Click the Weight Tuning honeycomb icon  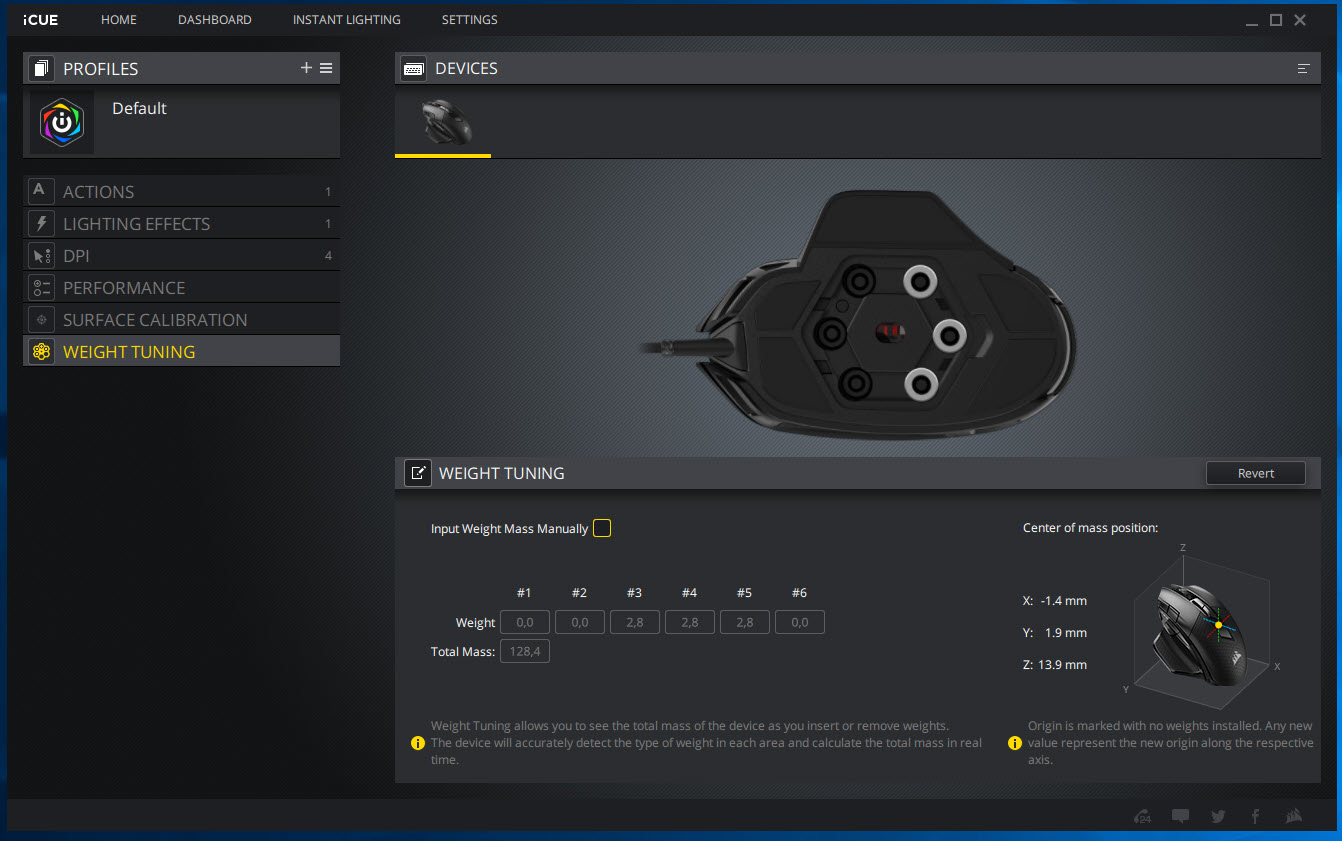point(41,351)
